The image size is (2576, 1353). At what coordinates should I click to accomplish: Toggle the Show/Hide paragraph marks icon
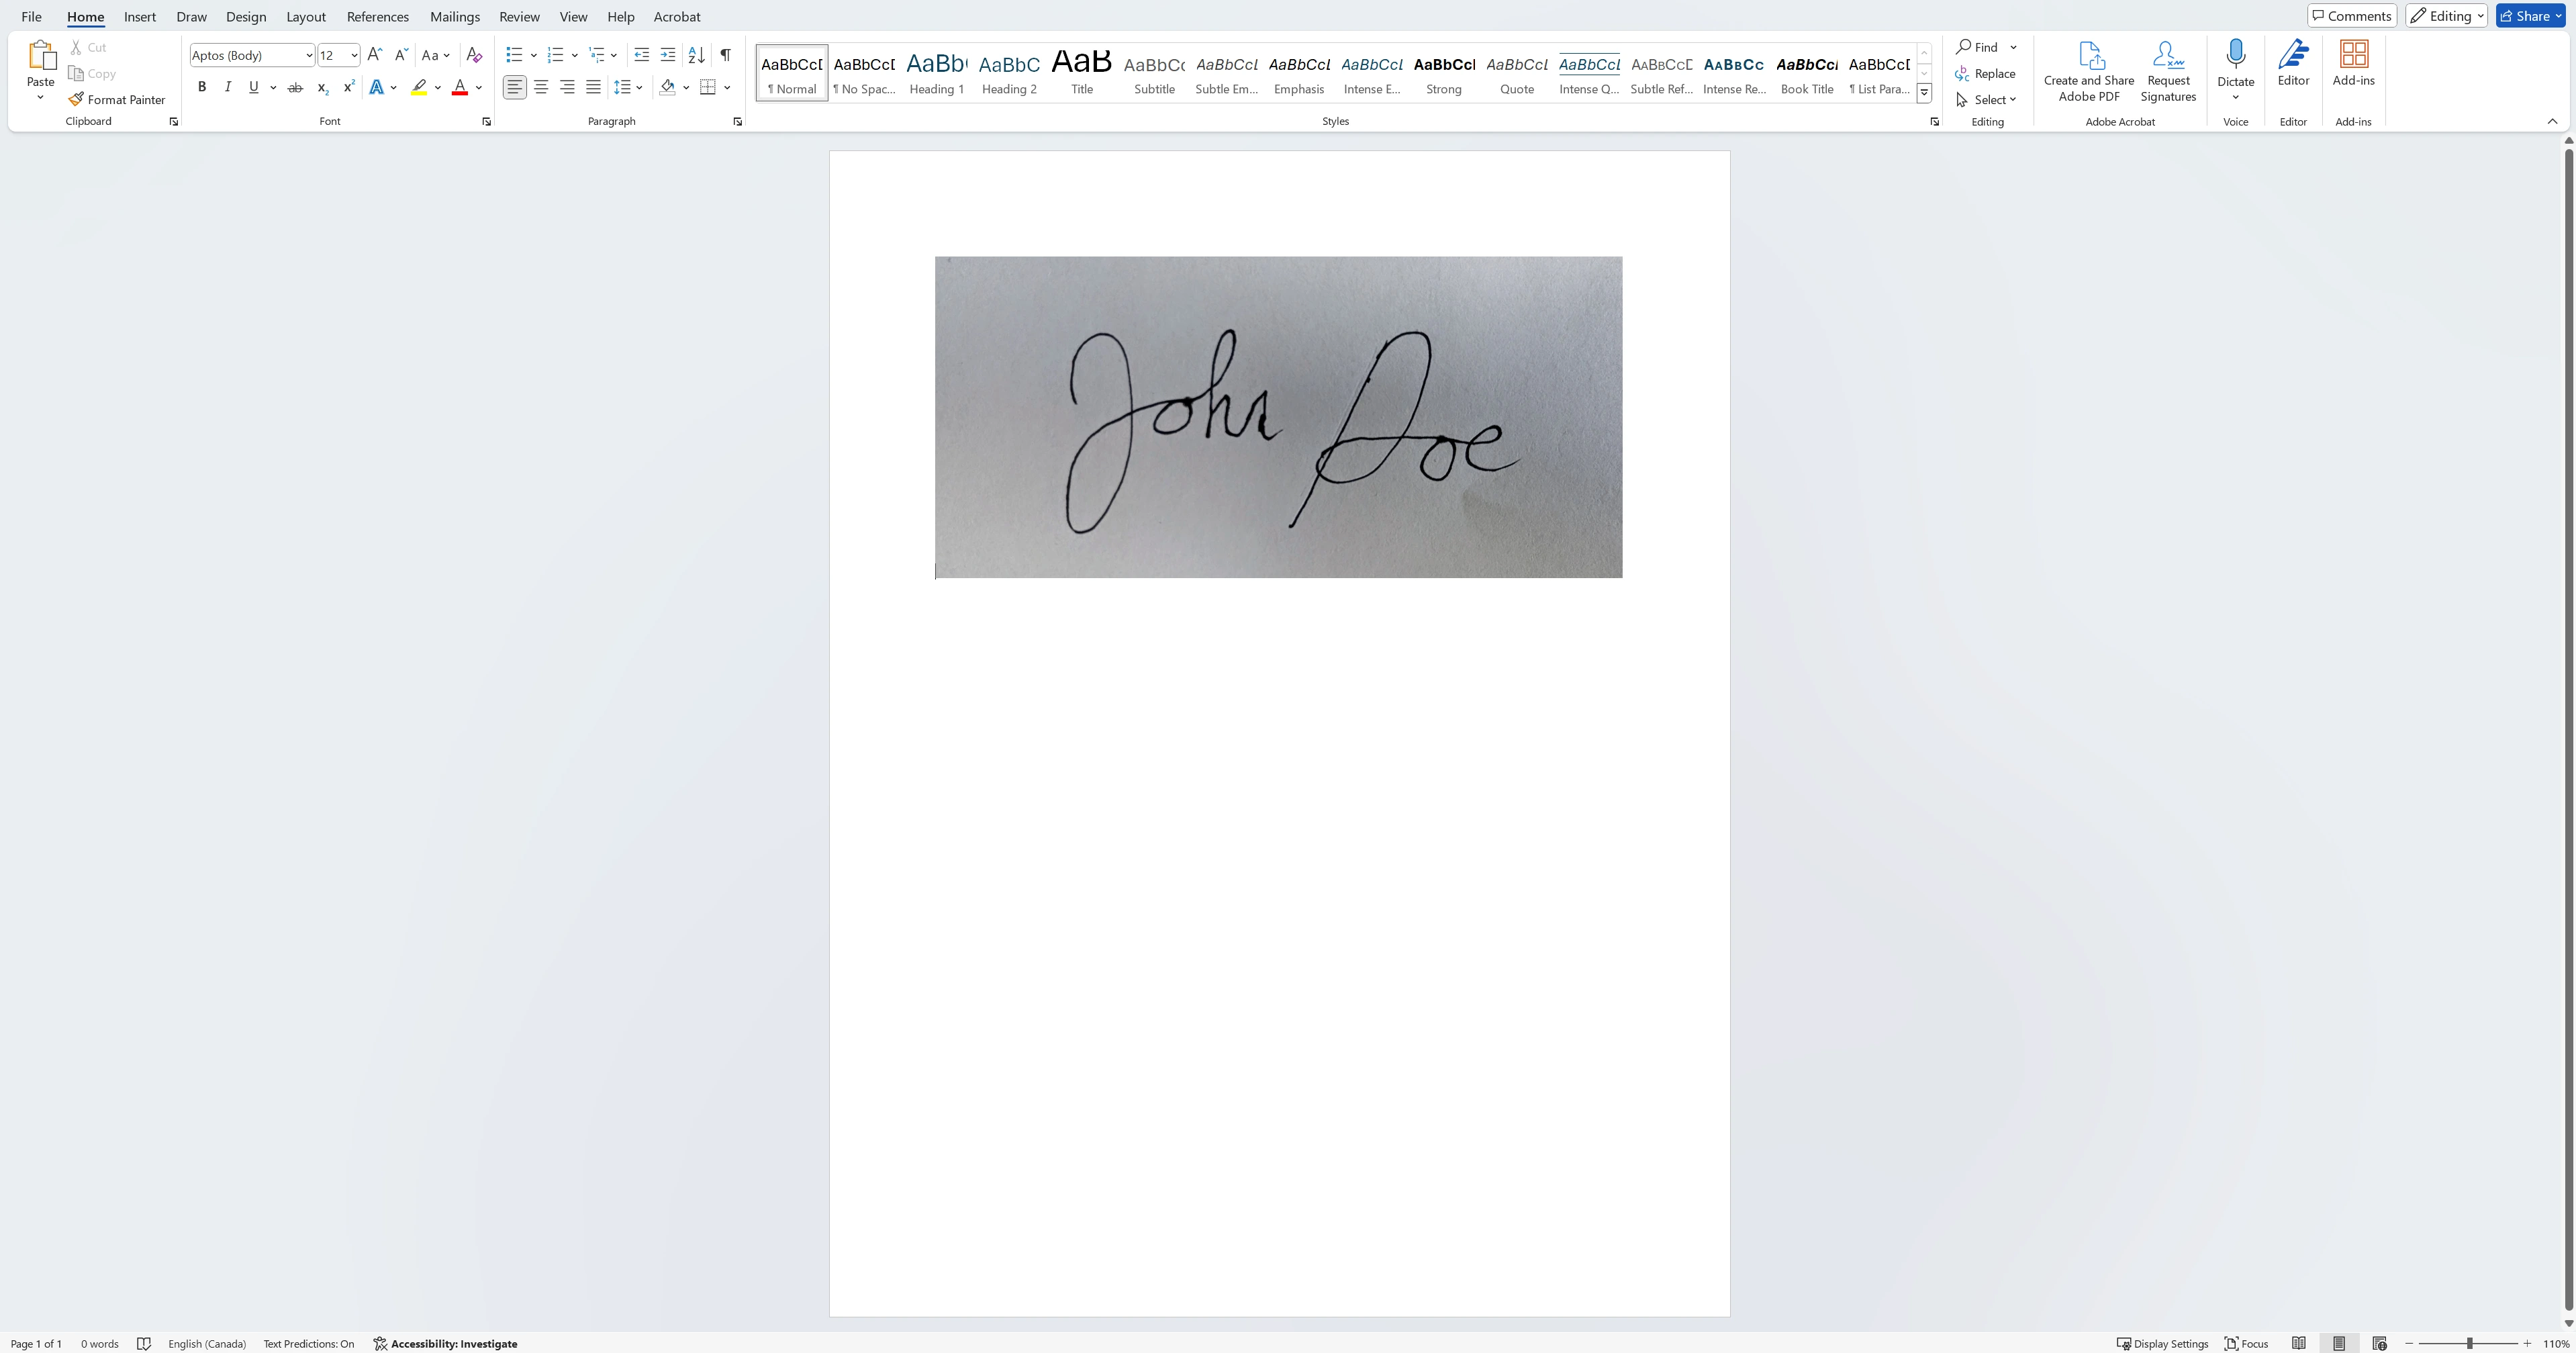[725, 55]
